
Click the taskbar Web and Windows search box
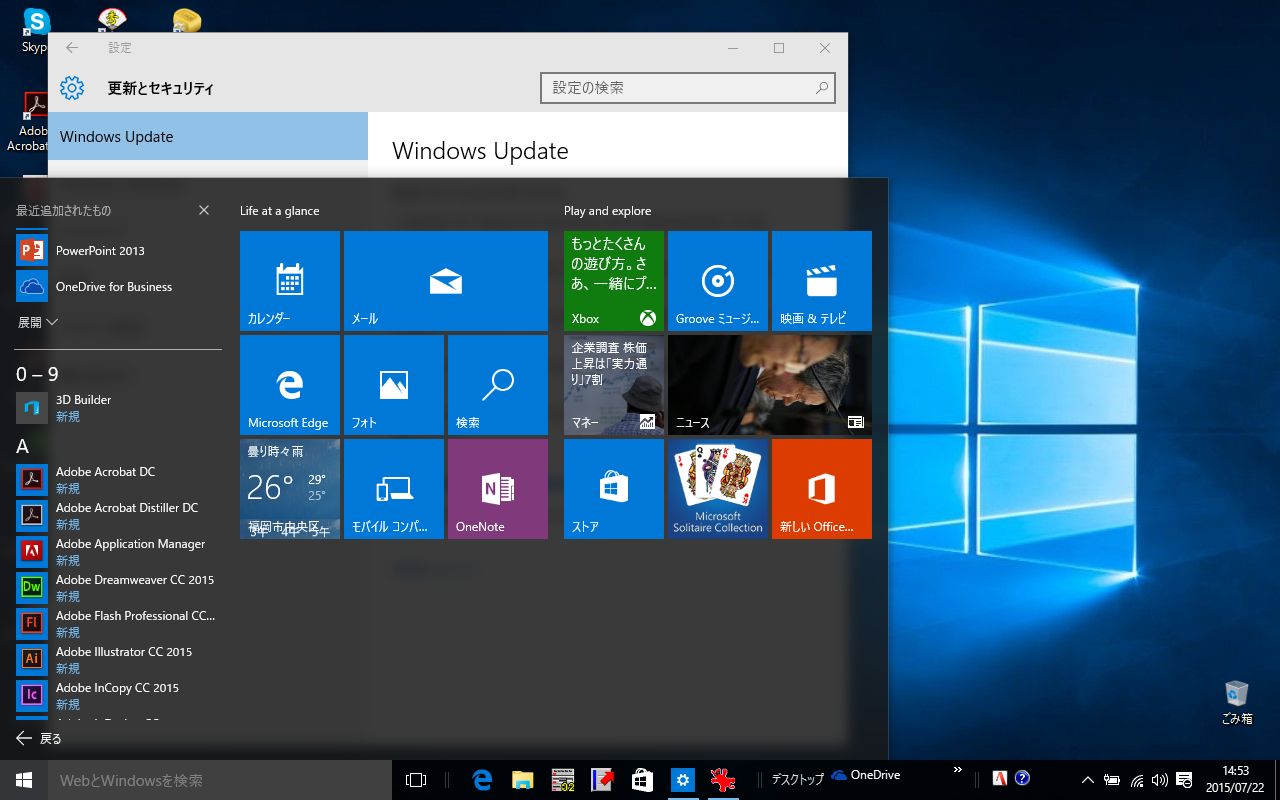(220, 780)
